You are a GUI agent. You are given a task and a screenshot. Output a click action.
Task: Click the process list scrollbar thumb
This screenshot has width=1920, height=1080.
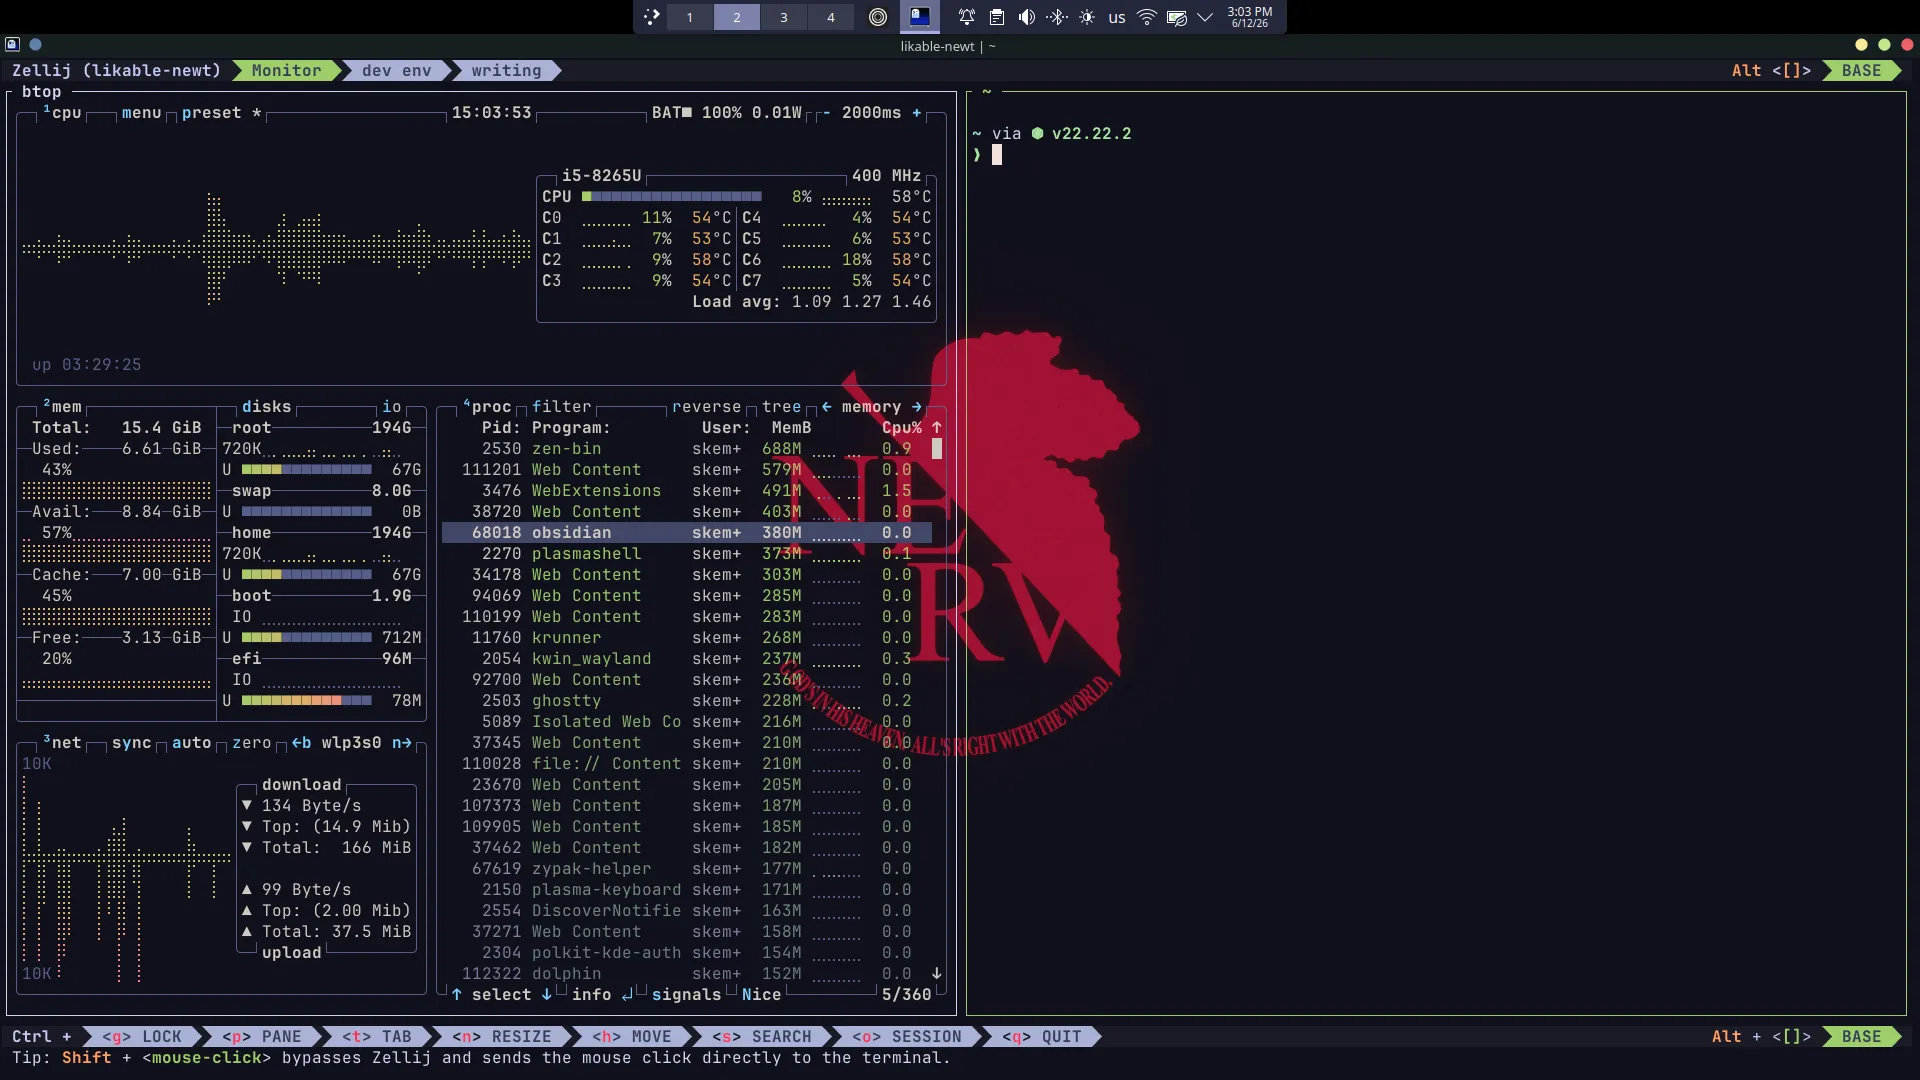click(x=936, y=449)
